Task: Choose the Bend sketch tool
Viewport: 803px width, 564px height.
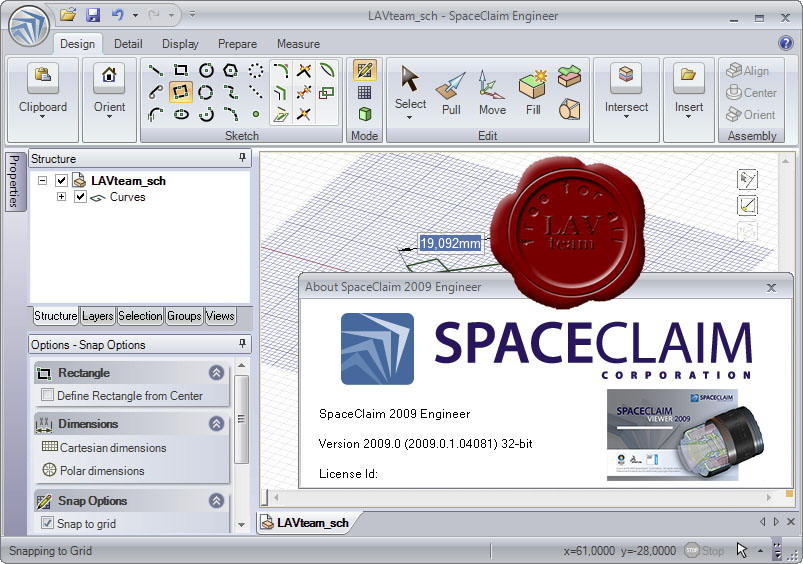Action: [x=327, y=70]
